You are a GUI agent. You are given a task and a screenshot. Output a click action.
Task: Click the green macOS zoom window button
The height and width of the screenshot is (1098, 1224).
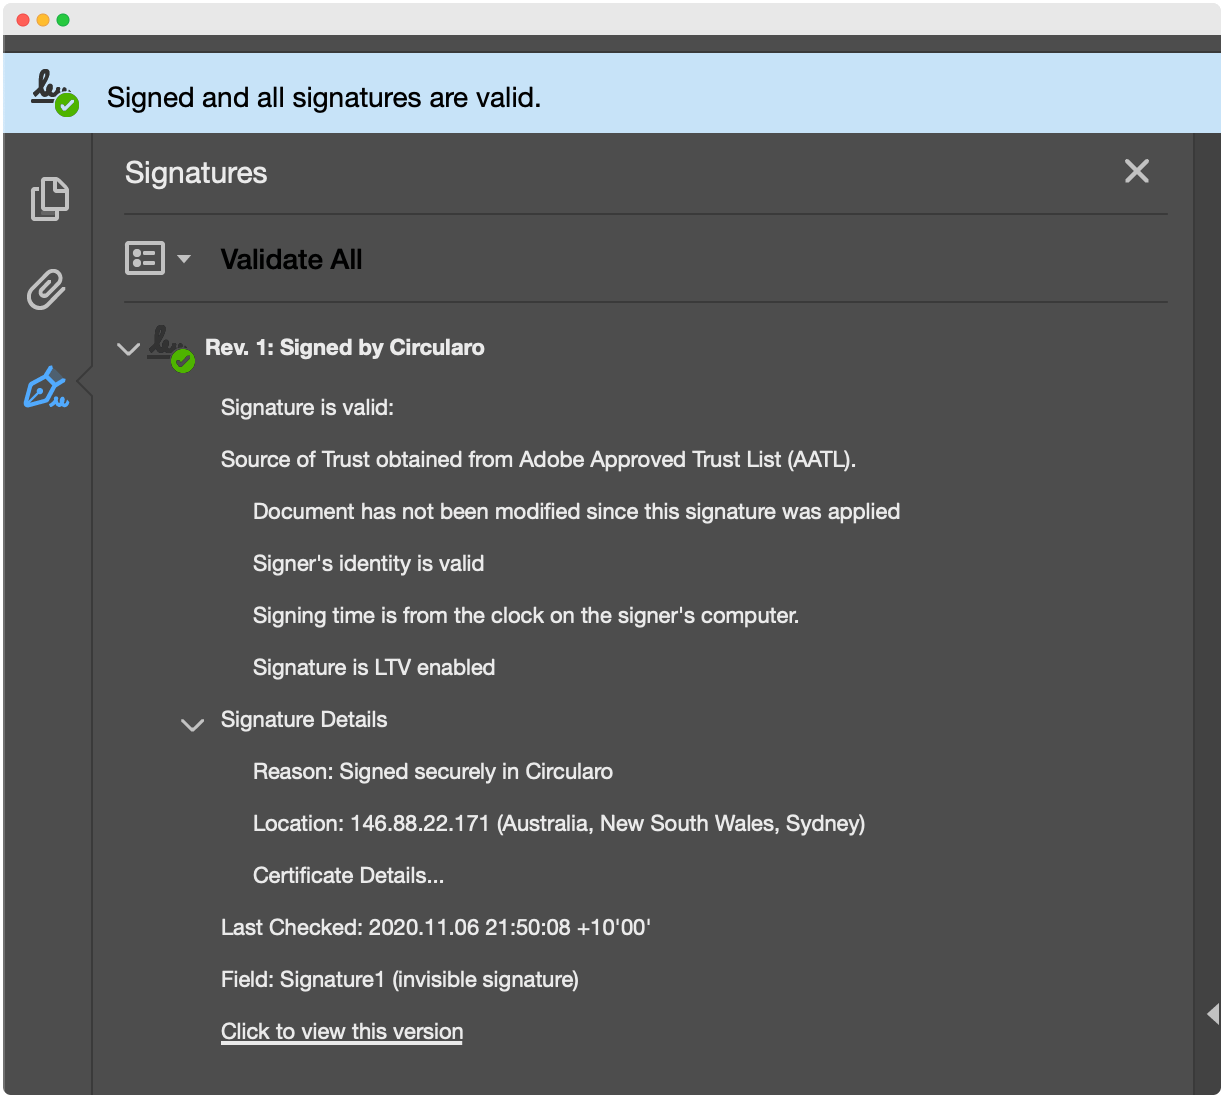point(63,20)
